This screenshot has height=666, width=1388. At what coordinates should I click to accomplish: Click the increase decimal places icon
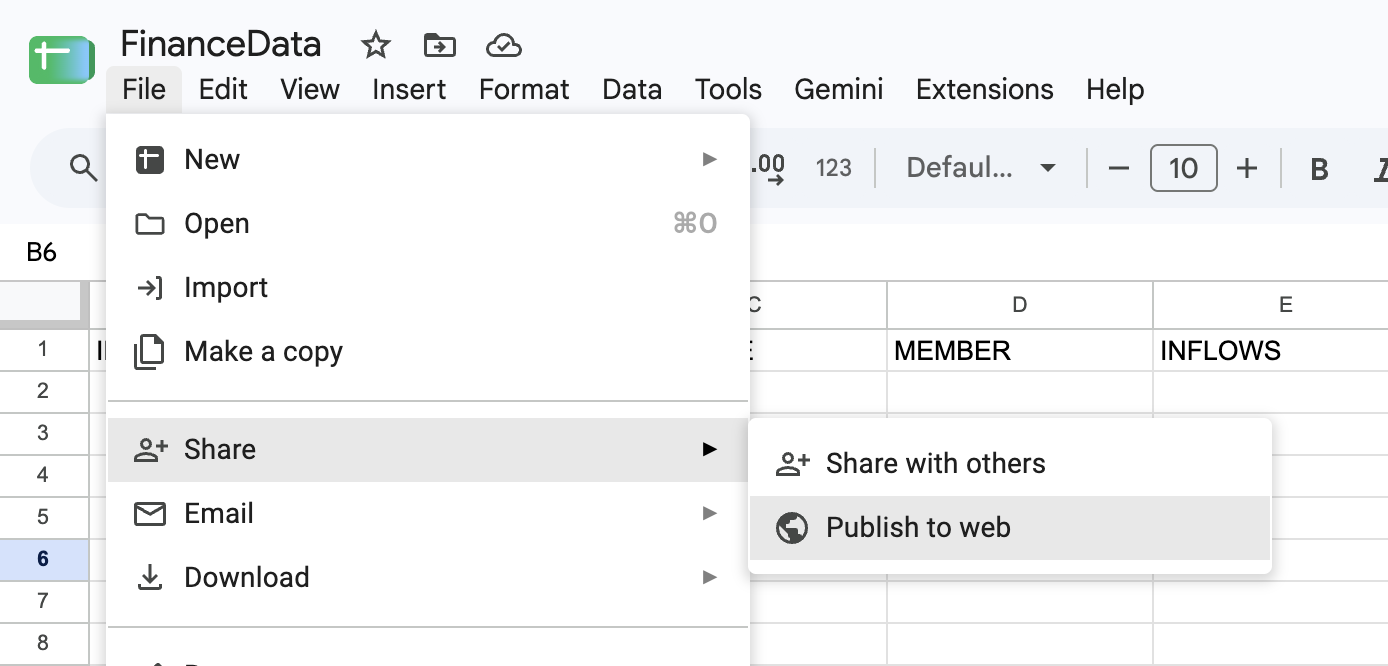pyautogui.click(x=768, y=168)
